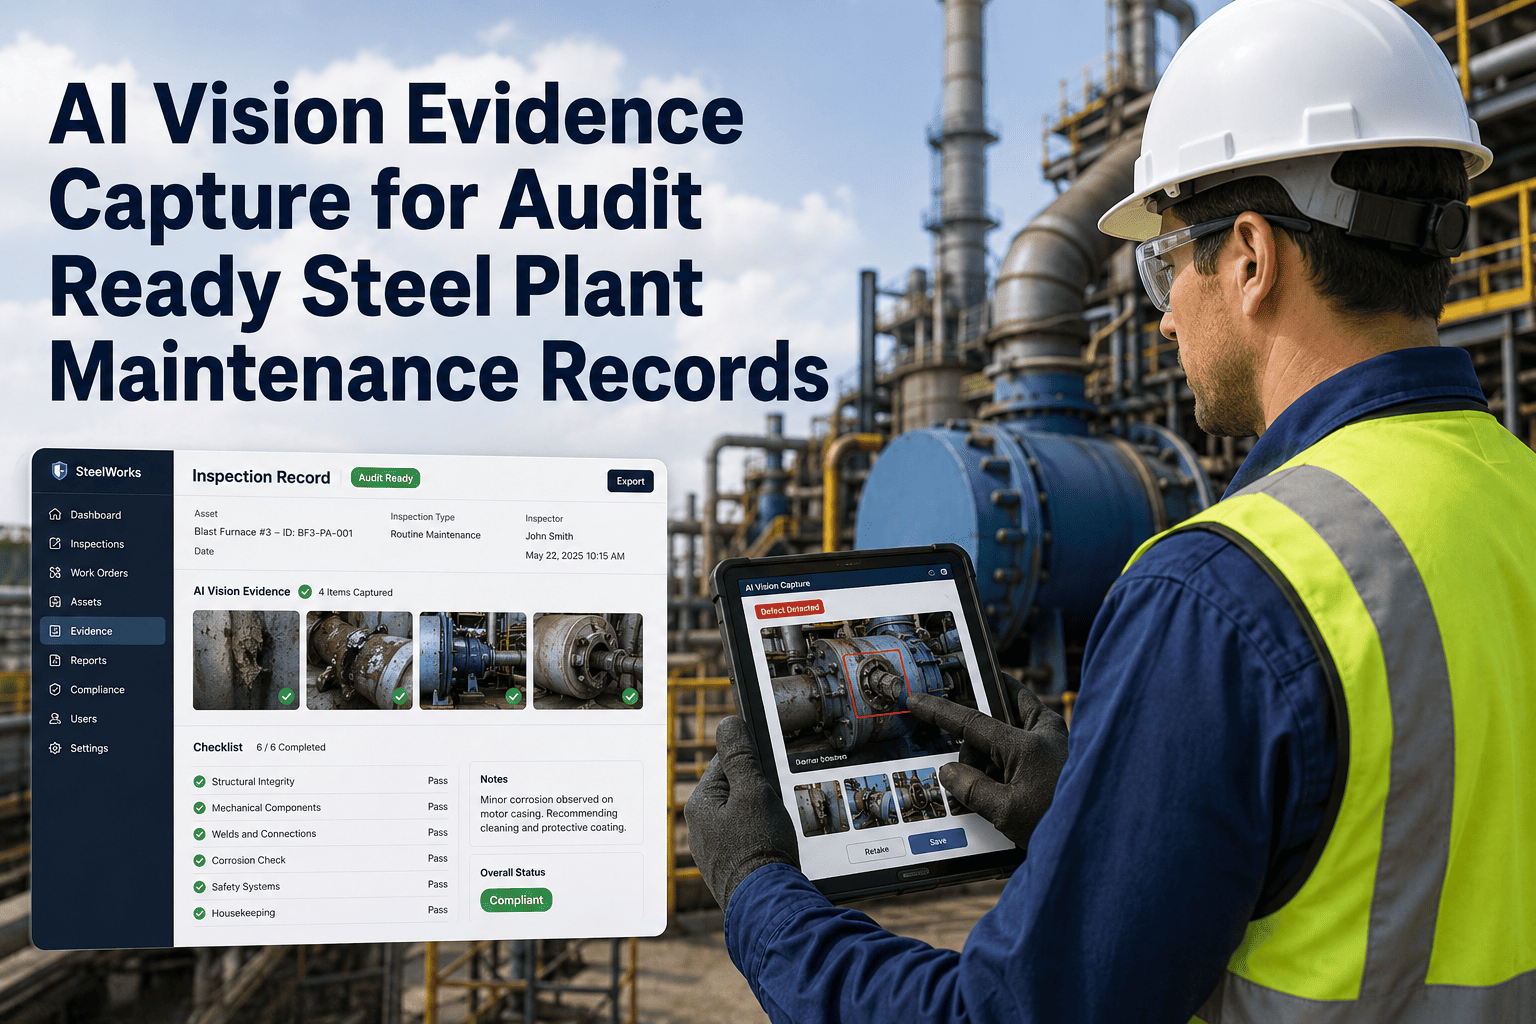Click the Work Orders icon in sidebar
1536x1024 pixels.
pyautogui.click(x=55, y=572)
